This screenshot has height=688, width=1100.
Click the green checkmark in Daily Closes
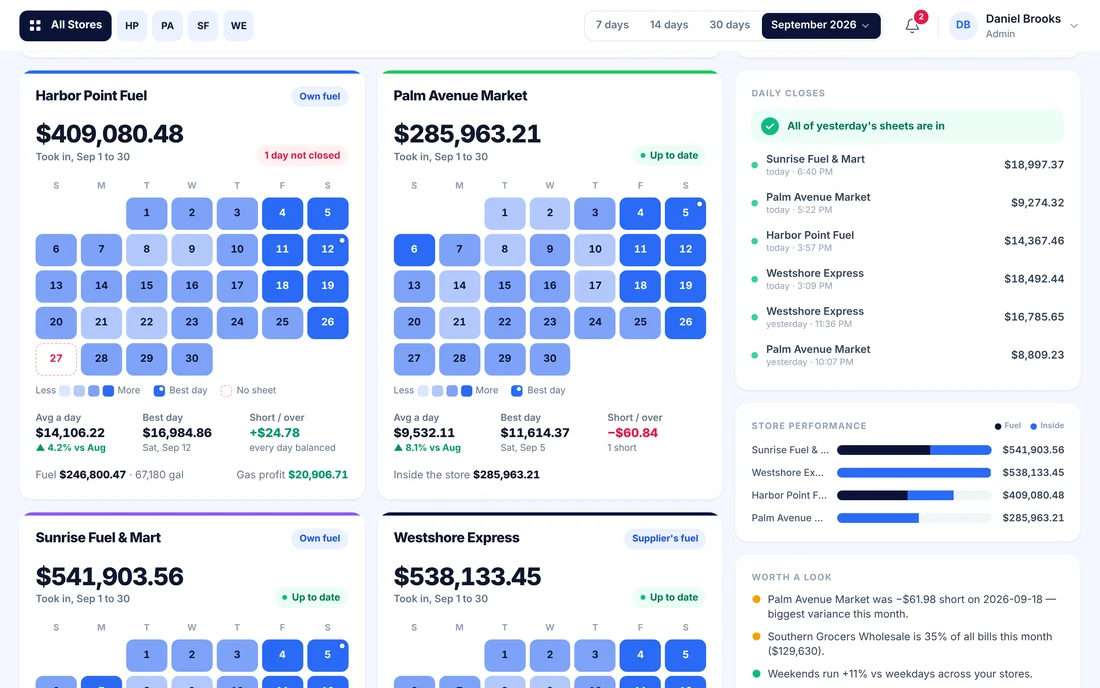pos(770,126)
